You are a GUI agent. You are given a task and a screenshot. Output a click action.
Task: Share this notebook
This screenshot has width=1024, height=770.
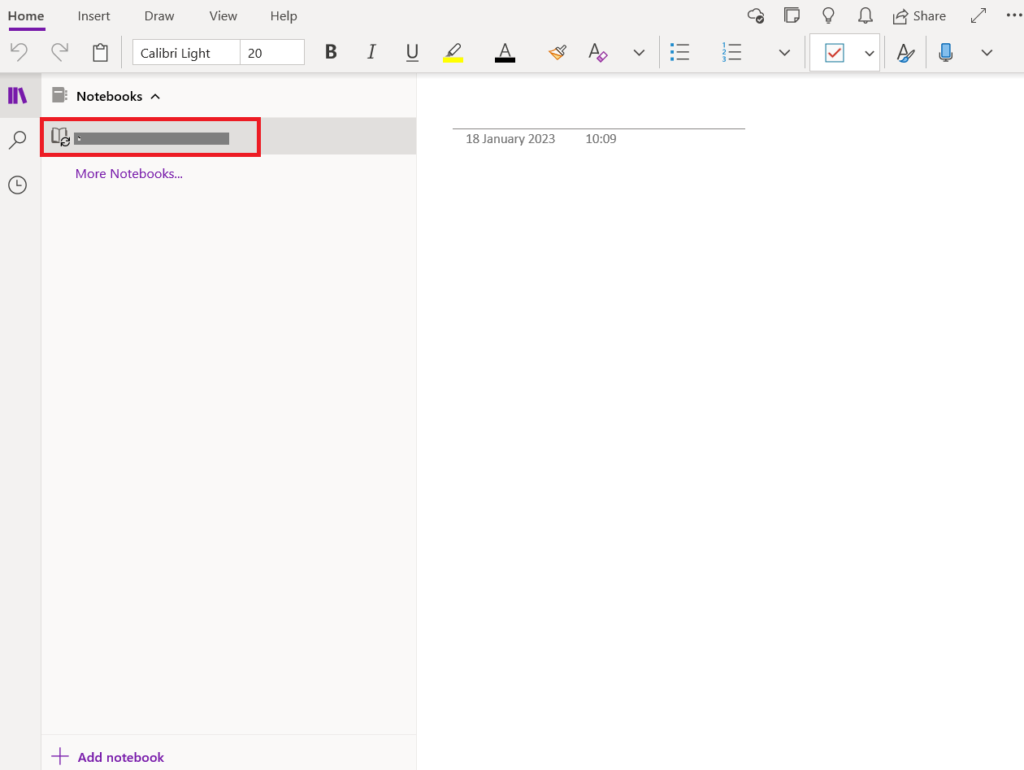[920, 16]
